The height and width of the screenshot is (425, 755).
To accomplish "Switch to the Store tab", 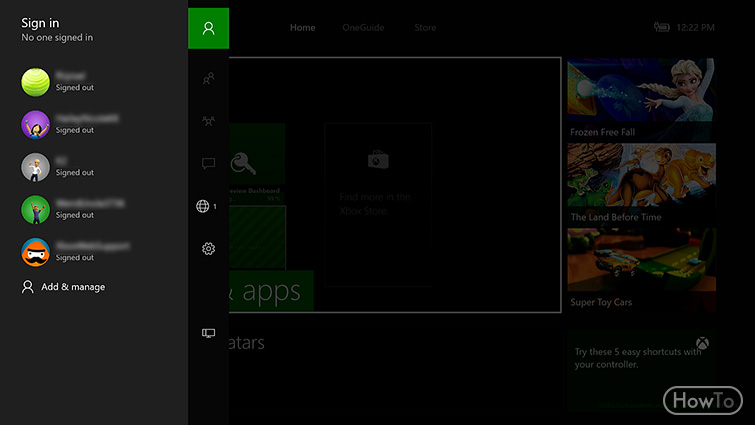I will coord(425,27).
